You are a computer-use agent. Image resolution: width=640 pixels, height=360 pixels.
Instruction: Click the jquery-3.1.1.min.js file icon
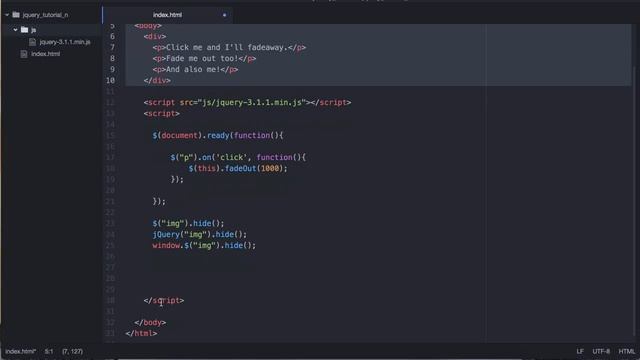(33, 42)
